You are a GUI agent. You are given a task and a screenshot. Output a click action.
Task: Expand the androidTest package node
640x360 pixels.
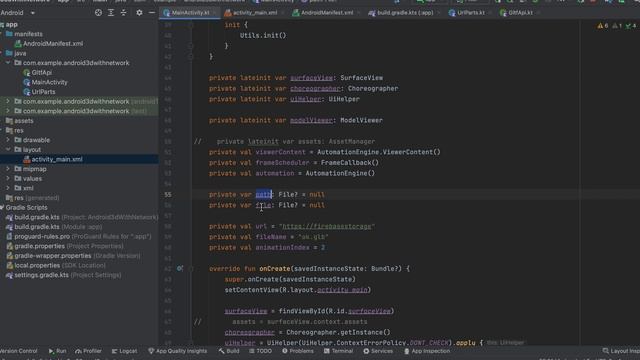pos(8,101)
